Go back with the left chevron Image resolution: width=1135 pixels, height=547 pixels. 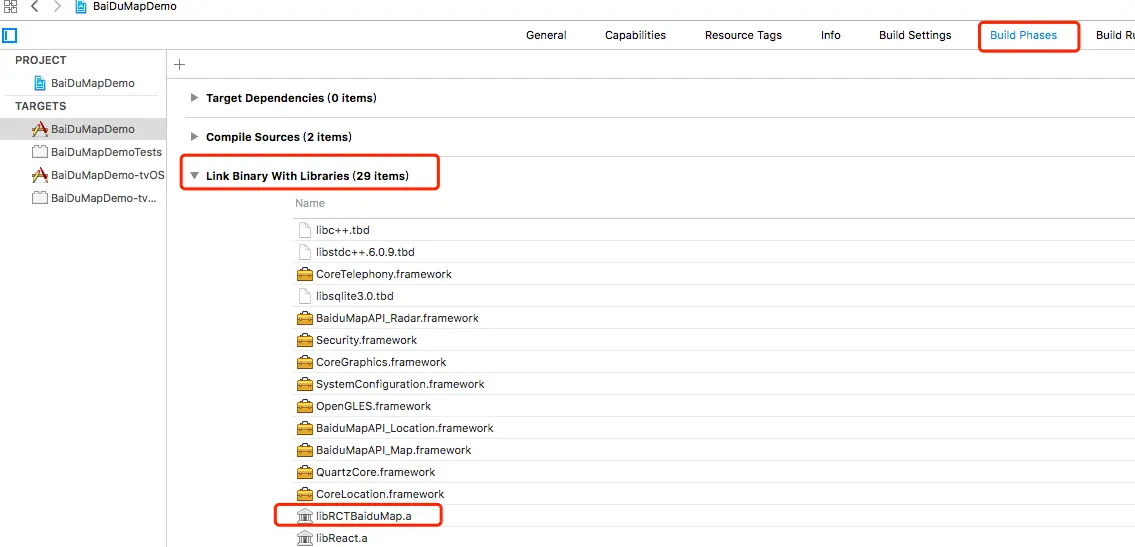(x=34, y=7)
